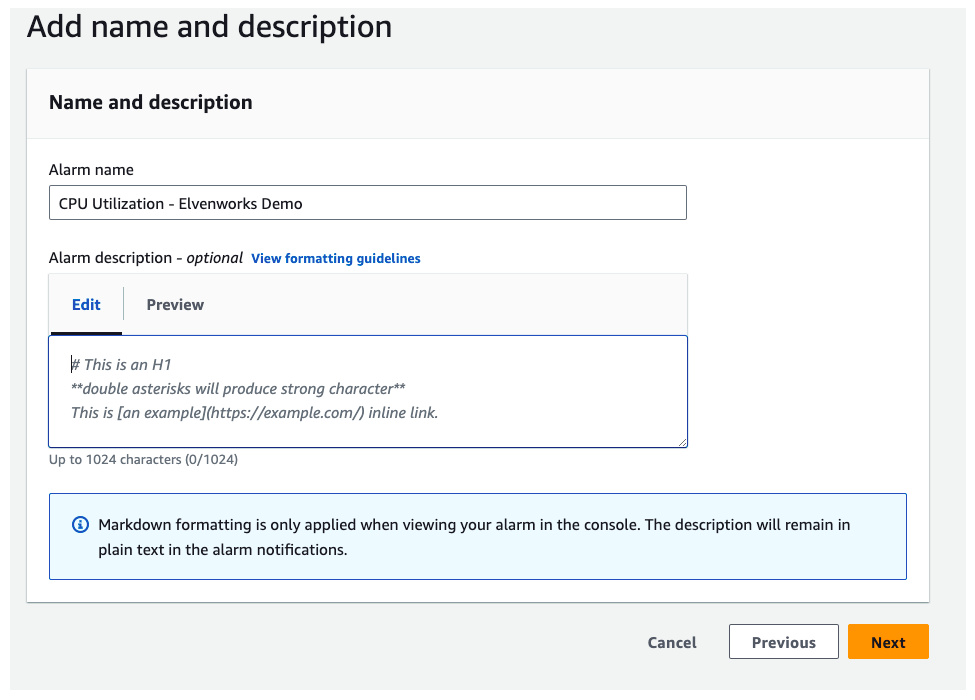Click the info icon in Markdown notice

click(81, 525)
